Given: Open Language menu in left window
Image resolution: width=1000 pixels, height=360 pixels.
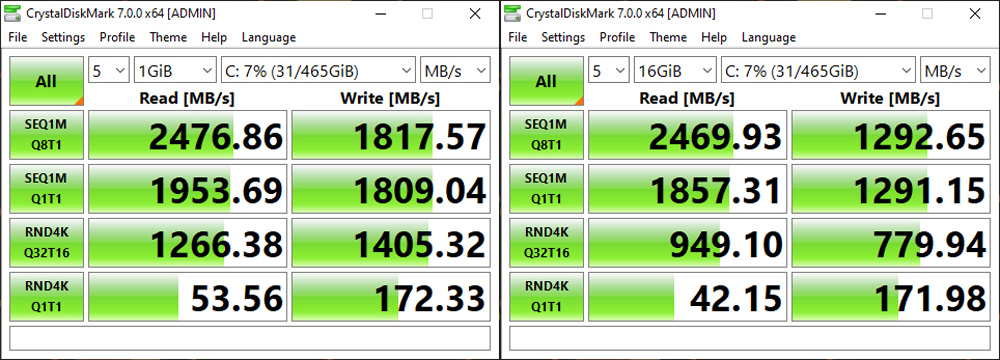Looking at the screenshot, I should coord(268,38).
